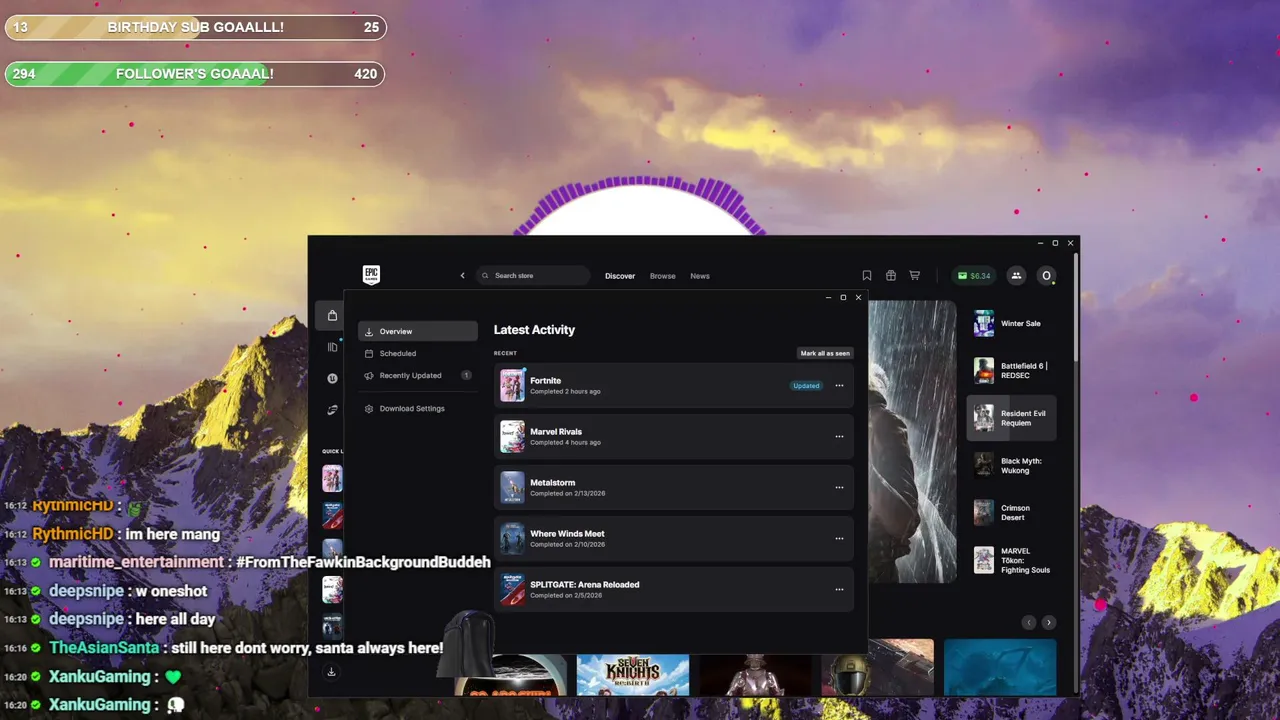This screenshot has height=720, width=1280.
Task: Open the Marvel Rivals row options menu
Action: pos(839,436)
